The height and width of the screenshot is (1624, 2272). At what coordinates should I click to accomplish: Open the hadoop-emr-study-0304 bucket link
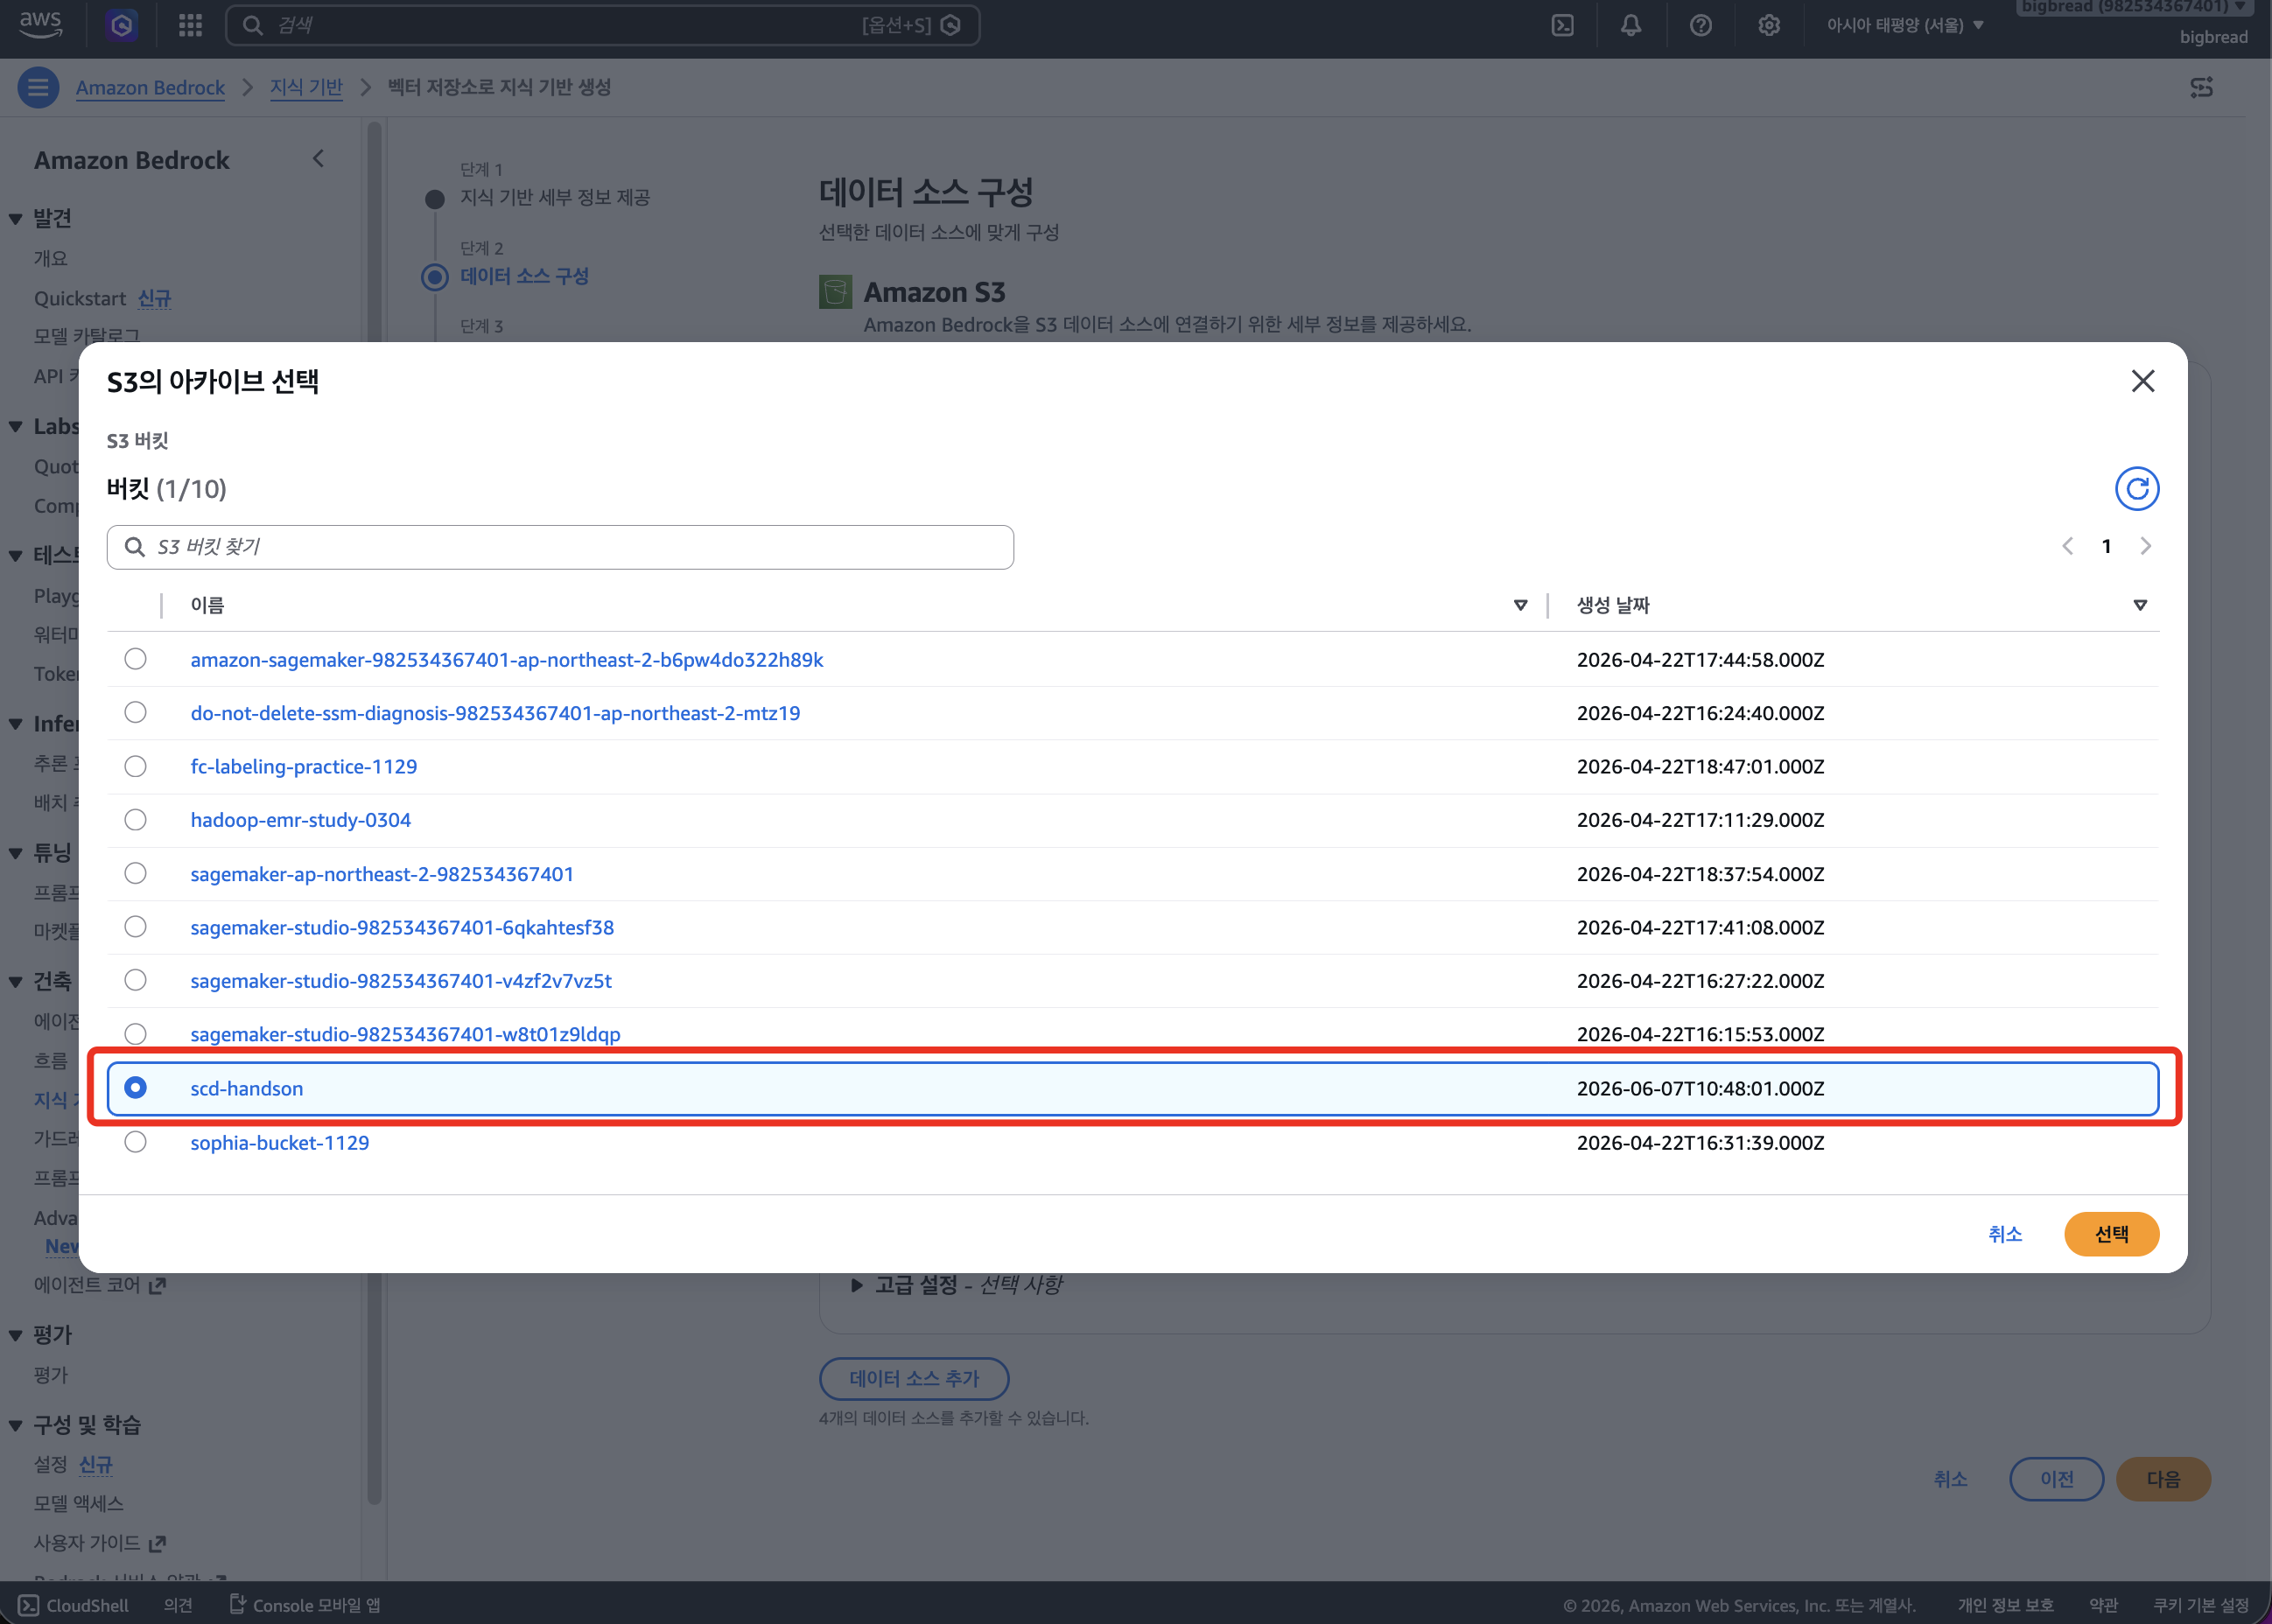pos(301,820)
